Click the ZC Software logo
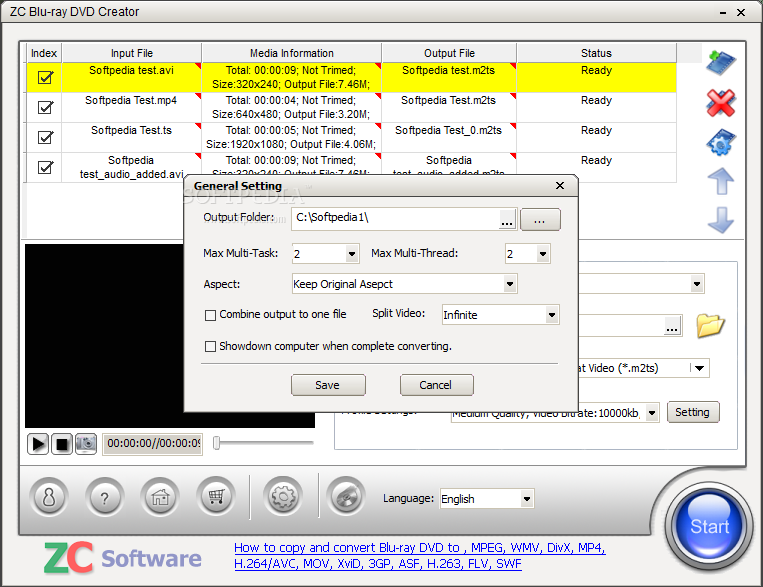The image size is (763, 587). [123, 558]
